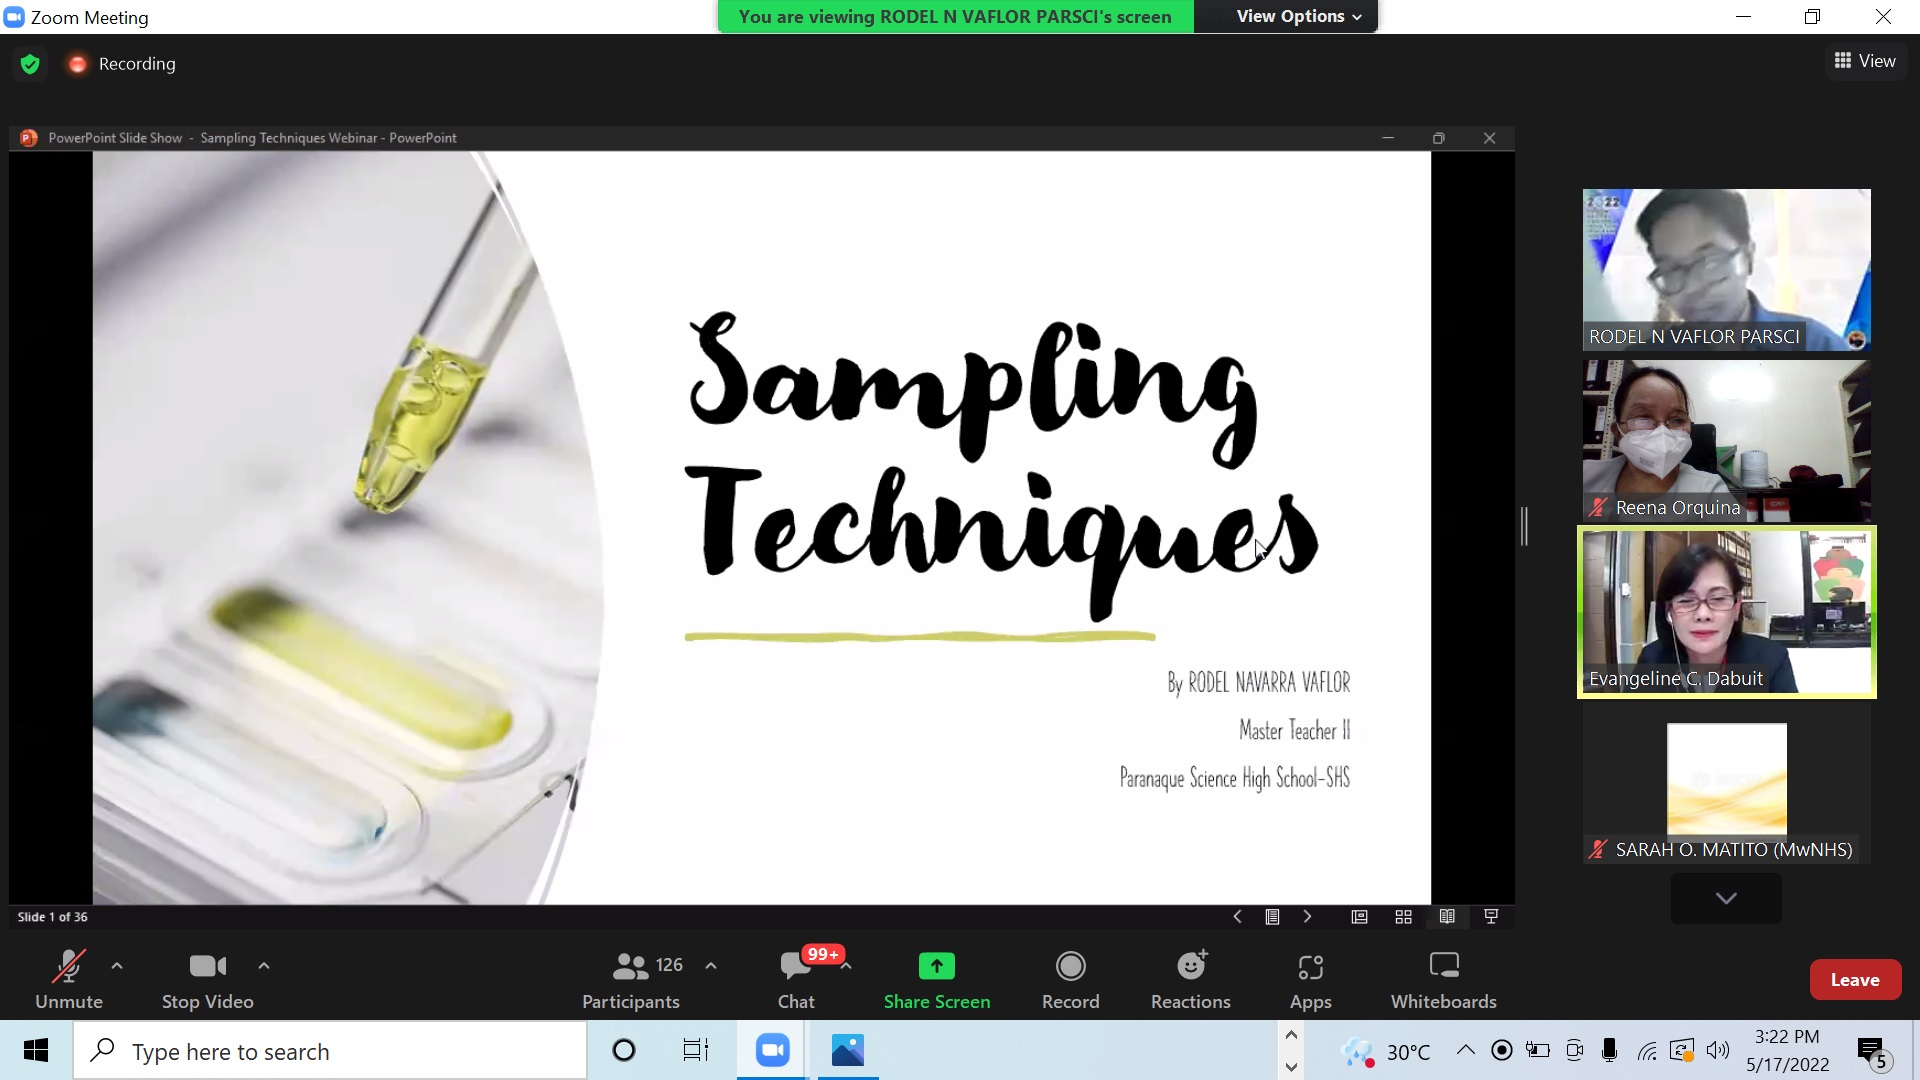Expand audio options arrow next to Unmute

[x=117, y=966]
